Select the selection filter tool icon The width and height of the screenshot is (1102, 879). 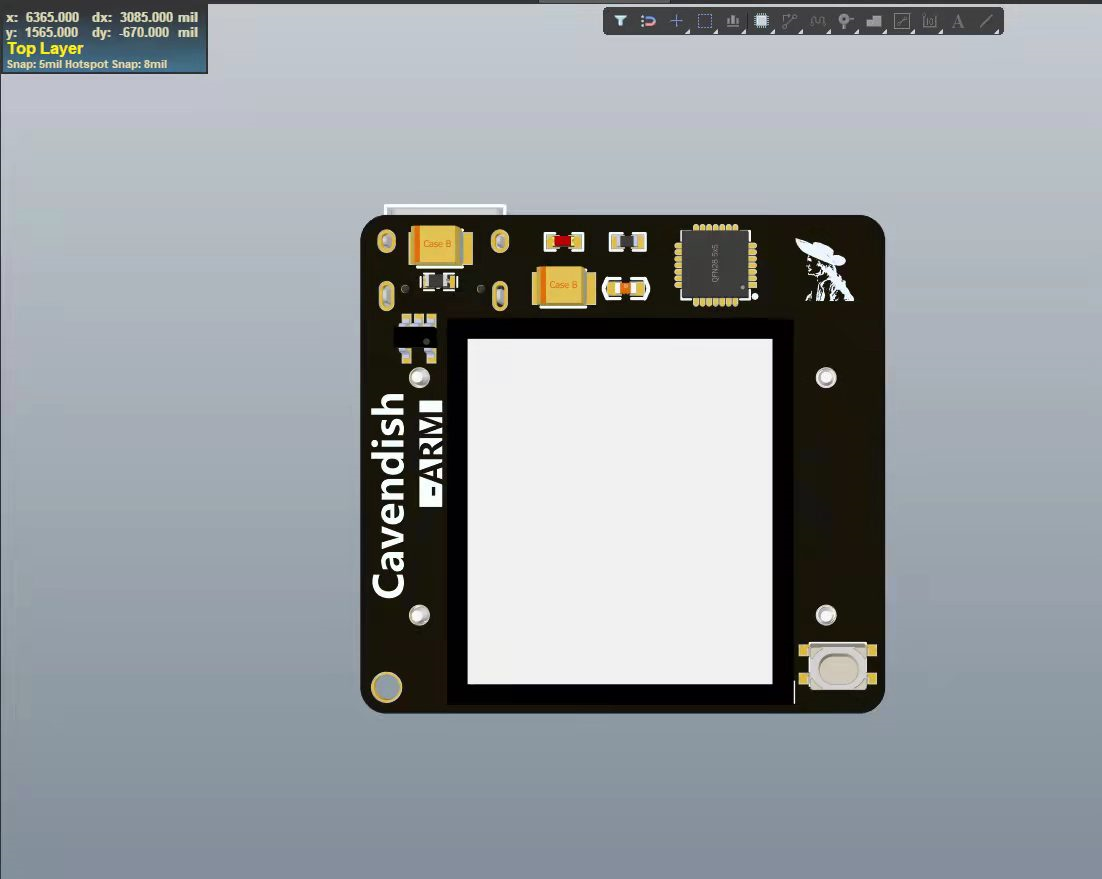pyautogui.click(x=620, y=20)
